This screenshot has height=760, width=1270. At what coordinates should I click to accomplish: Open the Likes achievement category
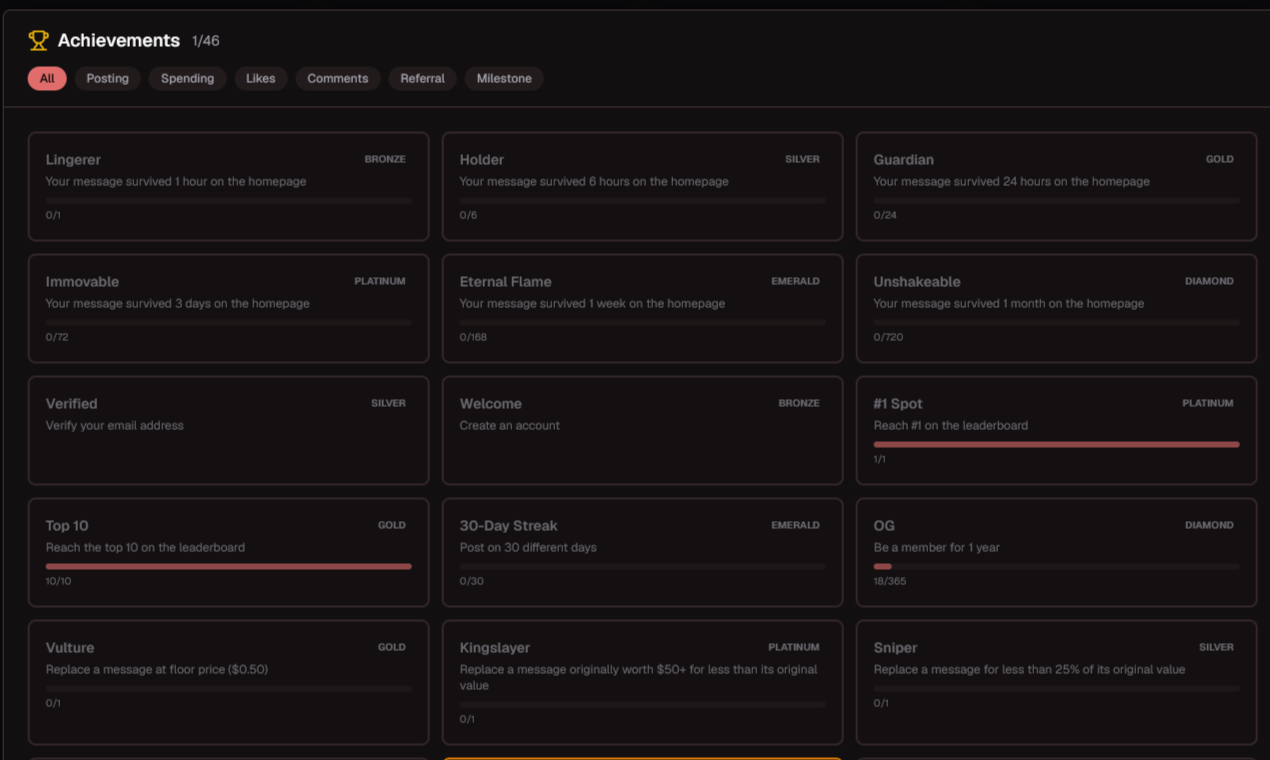pos(260,77)
